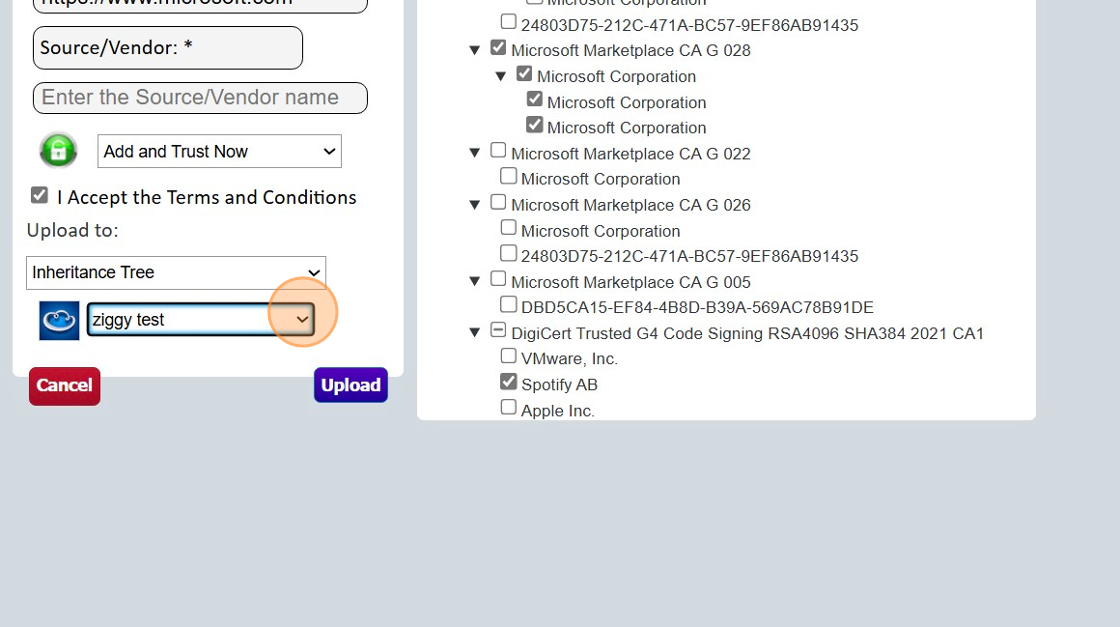
Task: Uncheck Spotify AB
Action: (x=508, y=380)
